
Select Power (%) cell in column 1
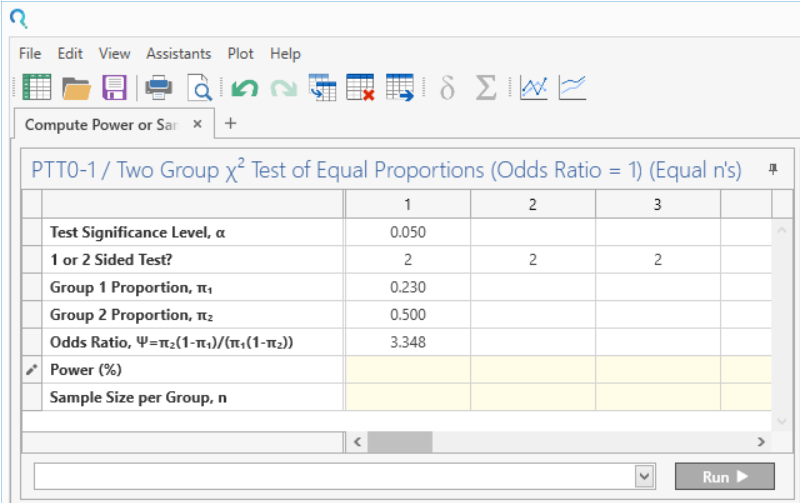[x=407, y=370]
